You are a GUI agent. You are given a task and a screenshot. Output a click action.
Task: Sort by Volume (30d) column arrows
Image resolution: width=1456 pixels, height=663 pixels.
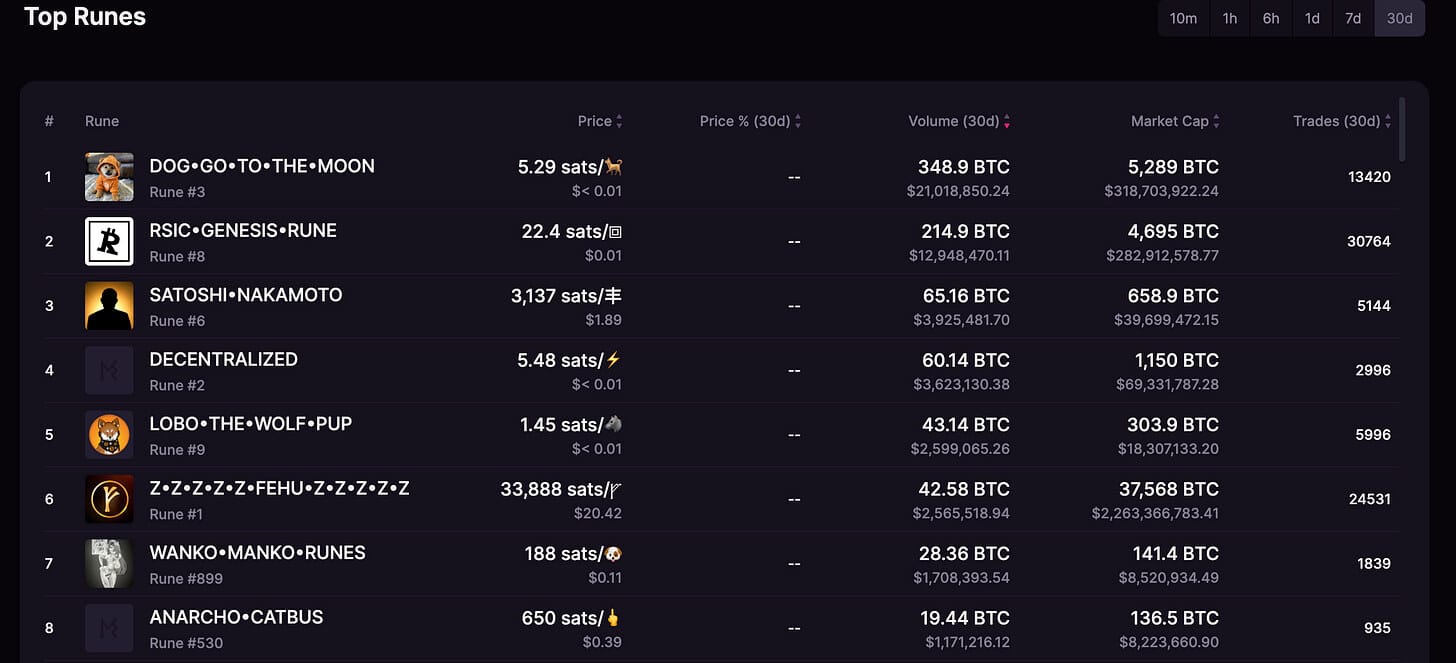pos(1006,122)
